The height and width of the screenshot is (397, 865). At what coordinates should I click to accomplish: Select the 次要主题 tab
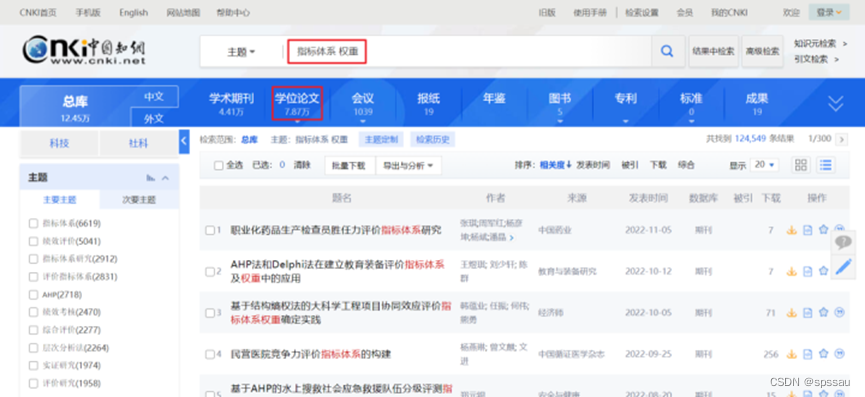click(x=139, y=200)
